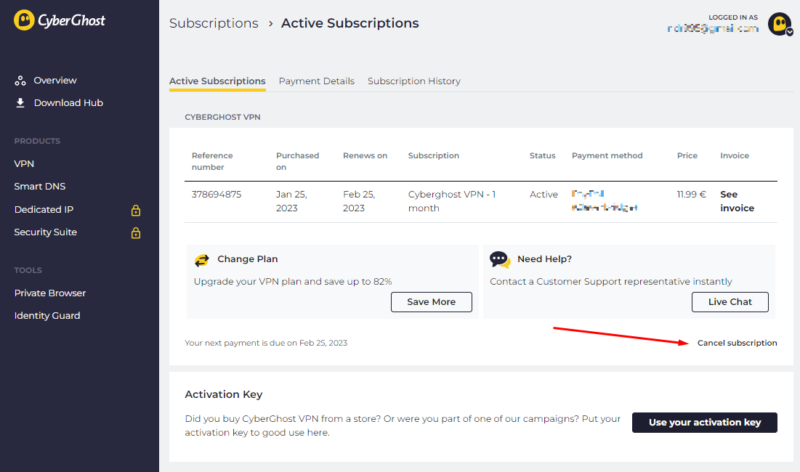Screen dimensions: 800x472
Task: Click the Active status cell
Action: tap(543, 194)
